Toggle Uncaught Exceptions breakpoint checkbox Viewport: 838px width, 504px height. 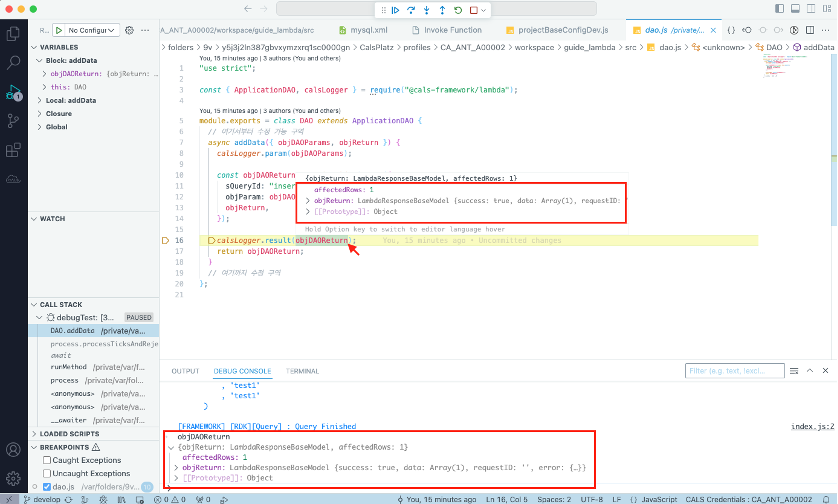coord(47,474)
